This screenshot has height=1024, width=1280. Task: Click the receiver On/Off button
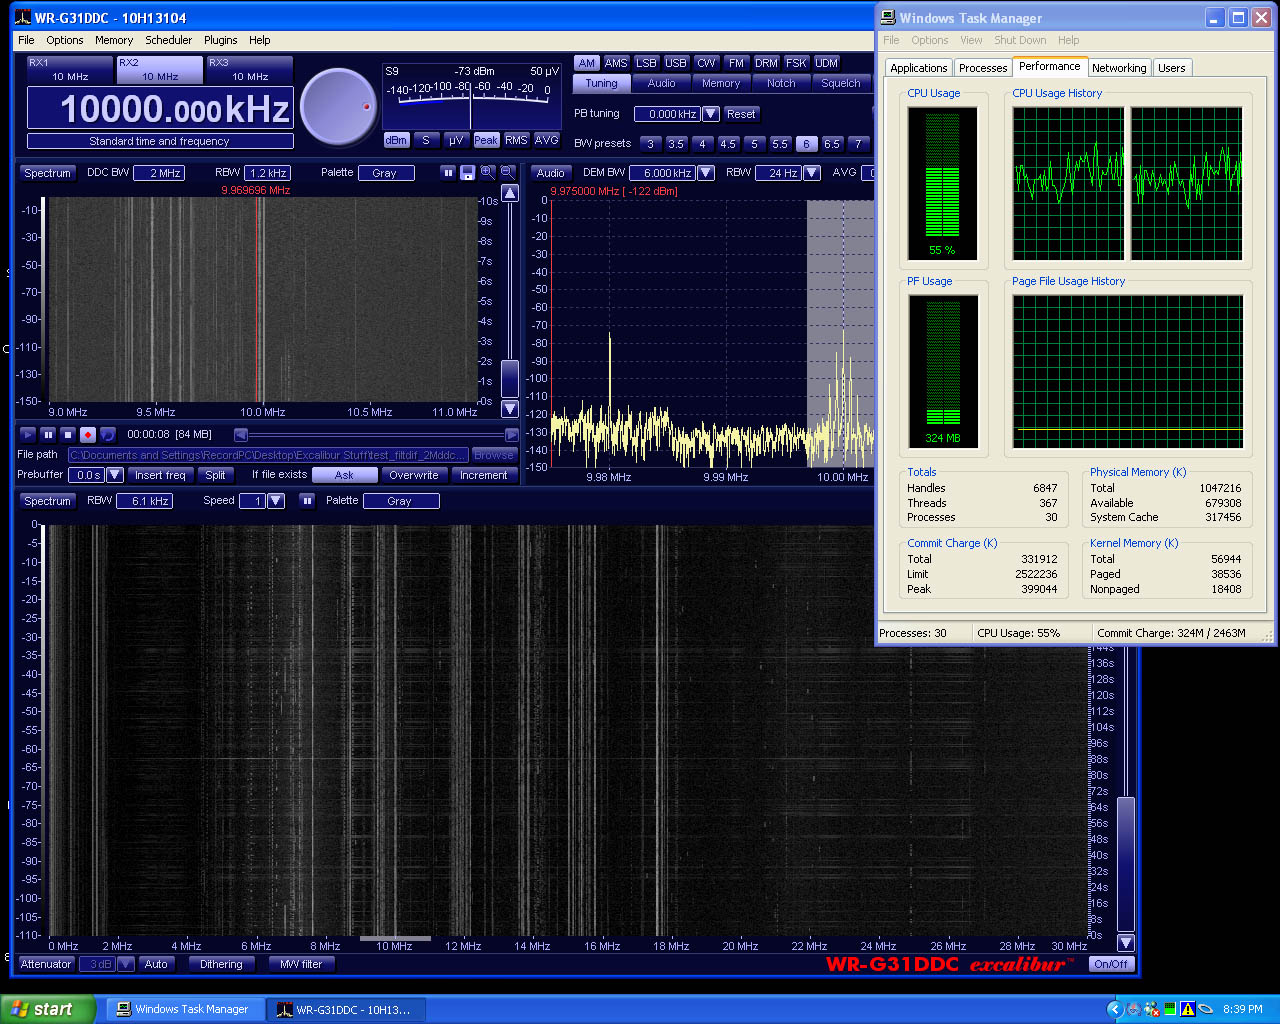point(1111,964)
